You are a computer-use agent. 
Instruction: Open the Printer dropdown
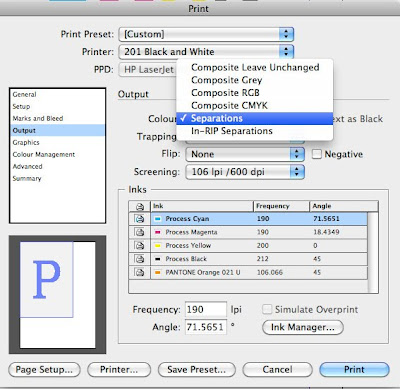[206, 52]
